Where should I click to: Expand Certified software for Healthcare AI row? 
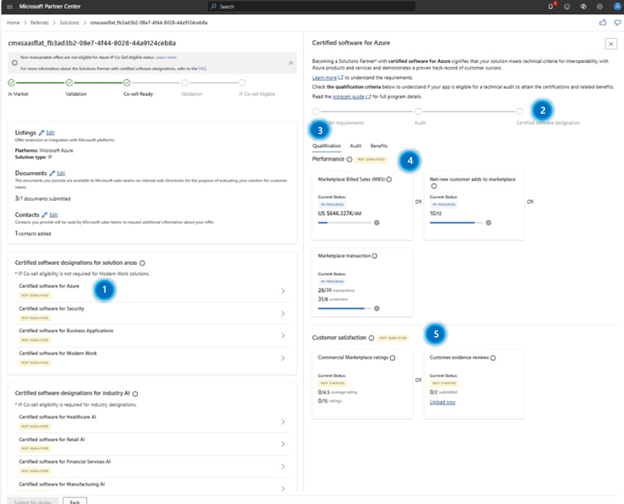152,422
